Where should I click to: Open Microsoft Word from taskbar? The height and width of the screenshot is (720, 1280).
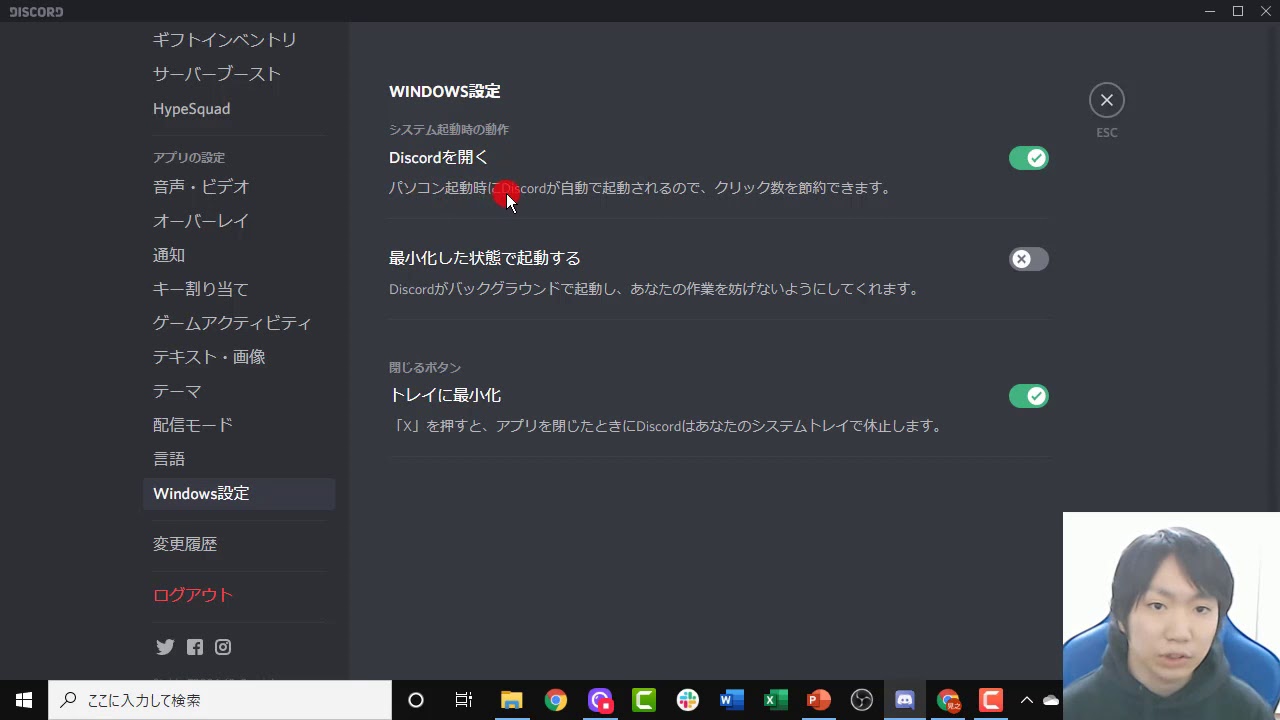pos(732,700)
